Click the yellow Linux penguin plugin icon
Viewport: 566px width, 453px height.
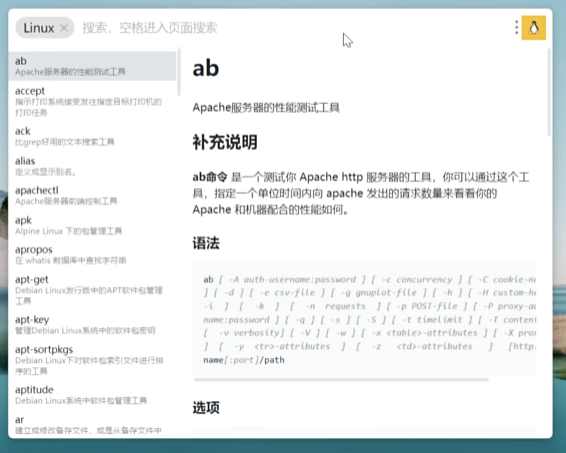(534, 28)
